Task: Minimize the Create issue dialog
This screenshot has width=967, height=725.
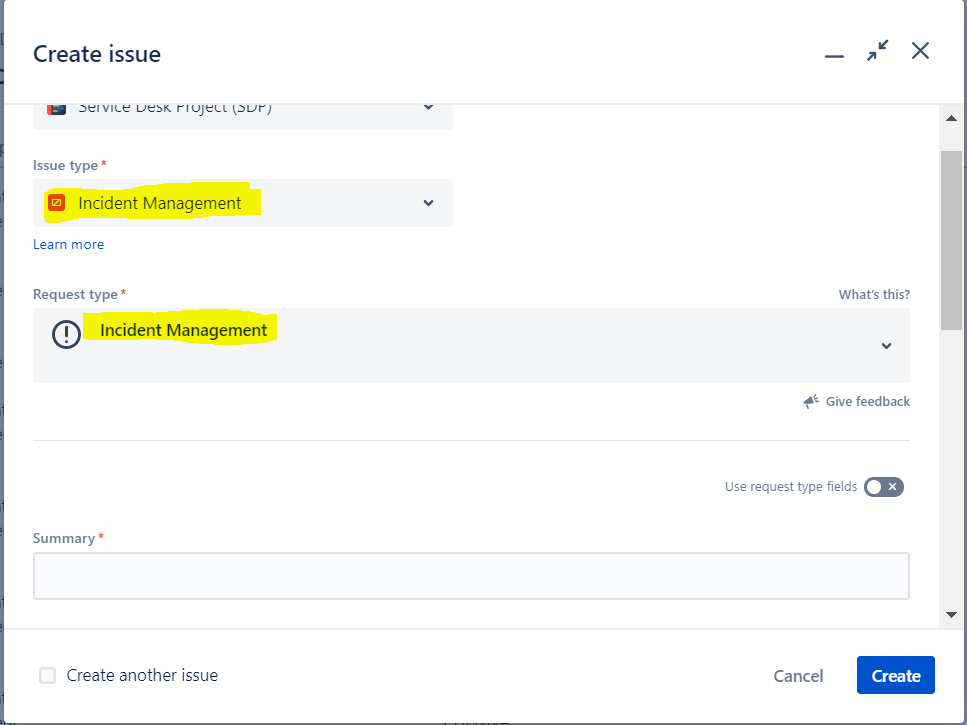Action: [834, 55]
